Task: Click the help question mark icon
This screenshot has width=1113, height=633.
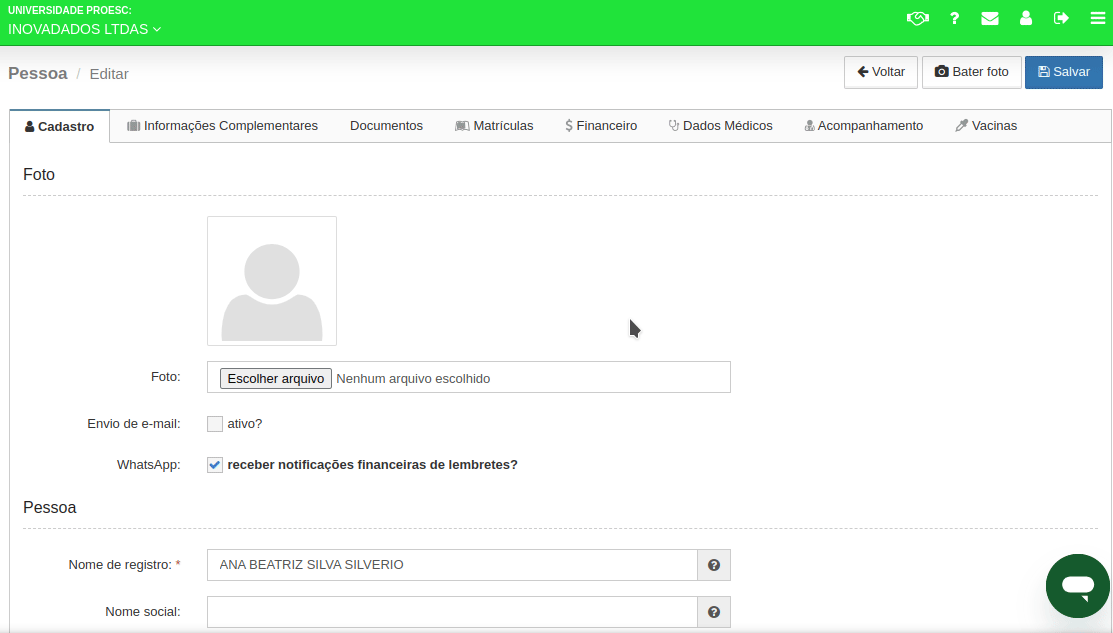Action: pyautogui.click(x=954, y=18)
